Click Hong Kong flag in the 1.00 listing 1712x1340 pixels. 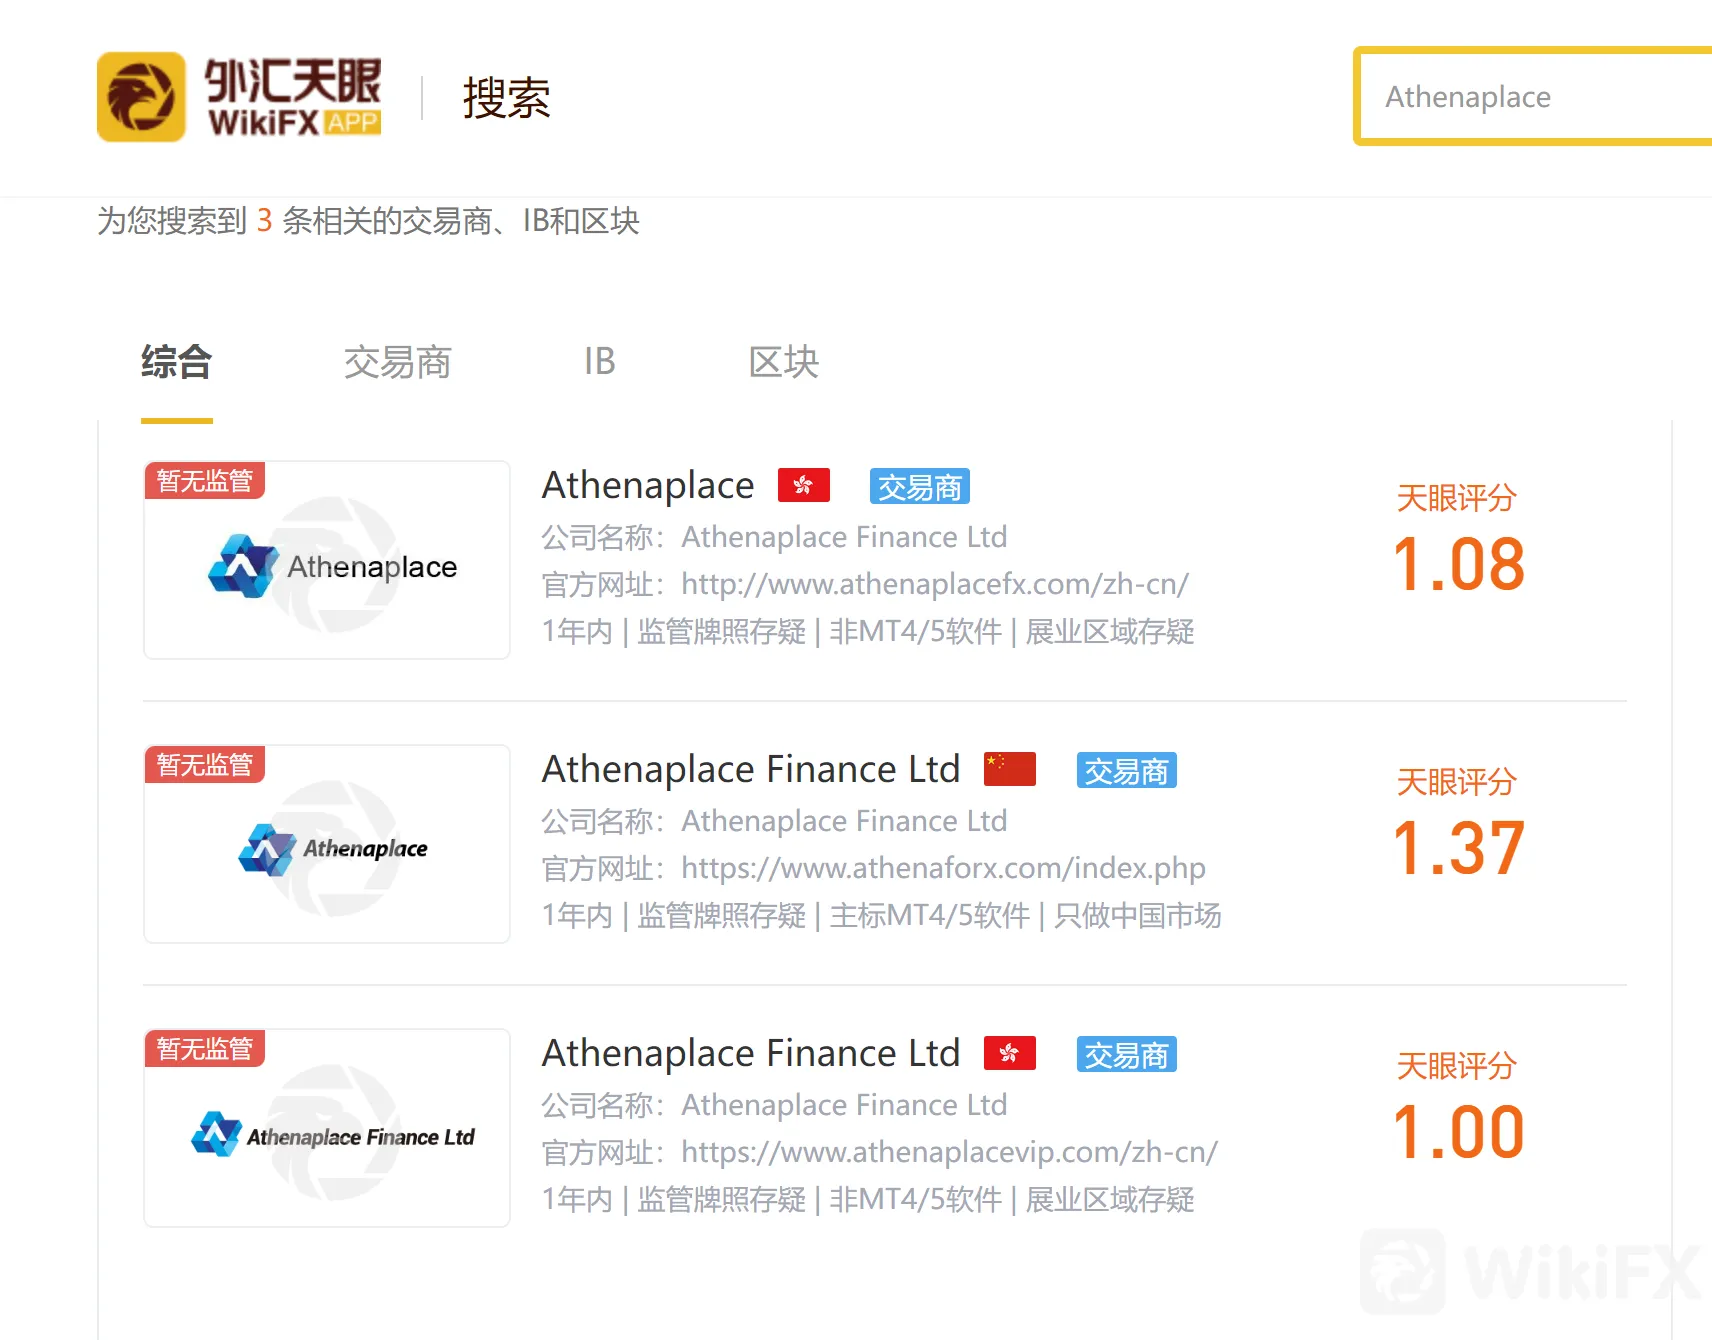click(x=1010, y=1054)
